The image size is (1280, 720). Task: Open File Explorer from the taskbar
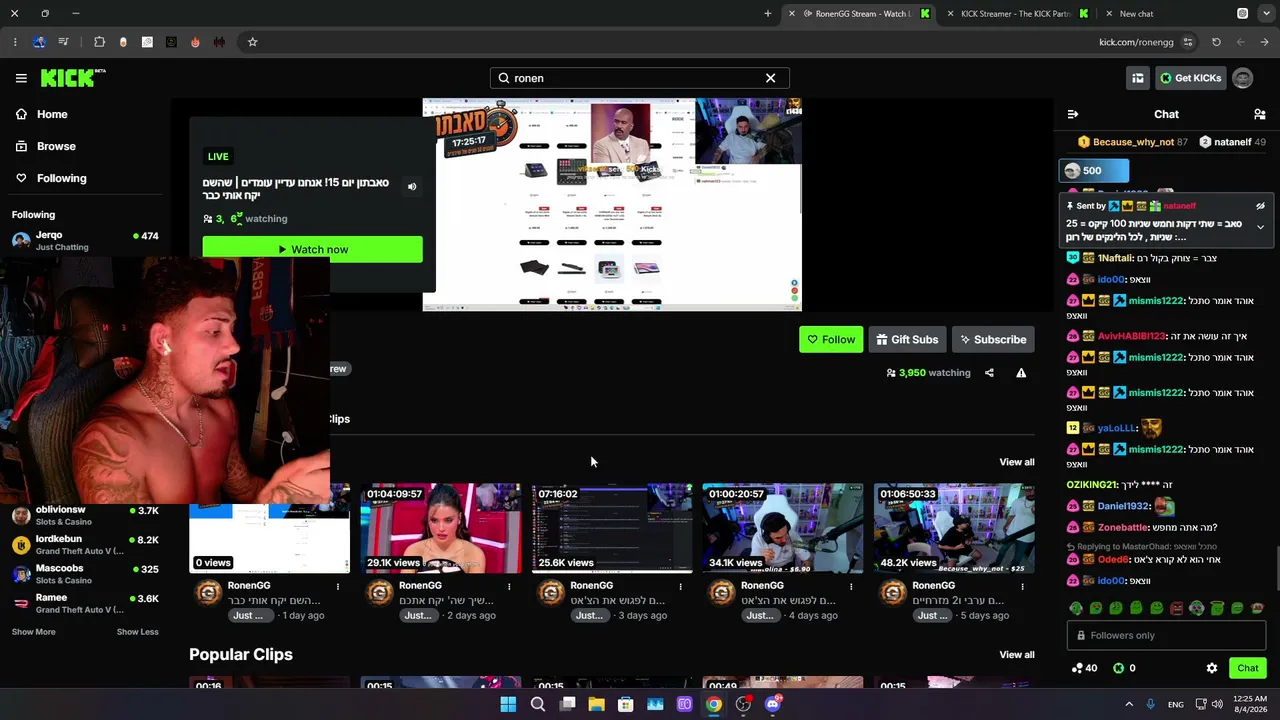[x=596, y=704]
